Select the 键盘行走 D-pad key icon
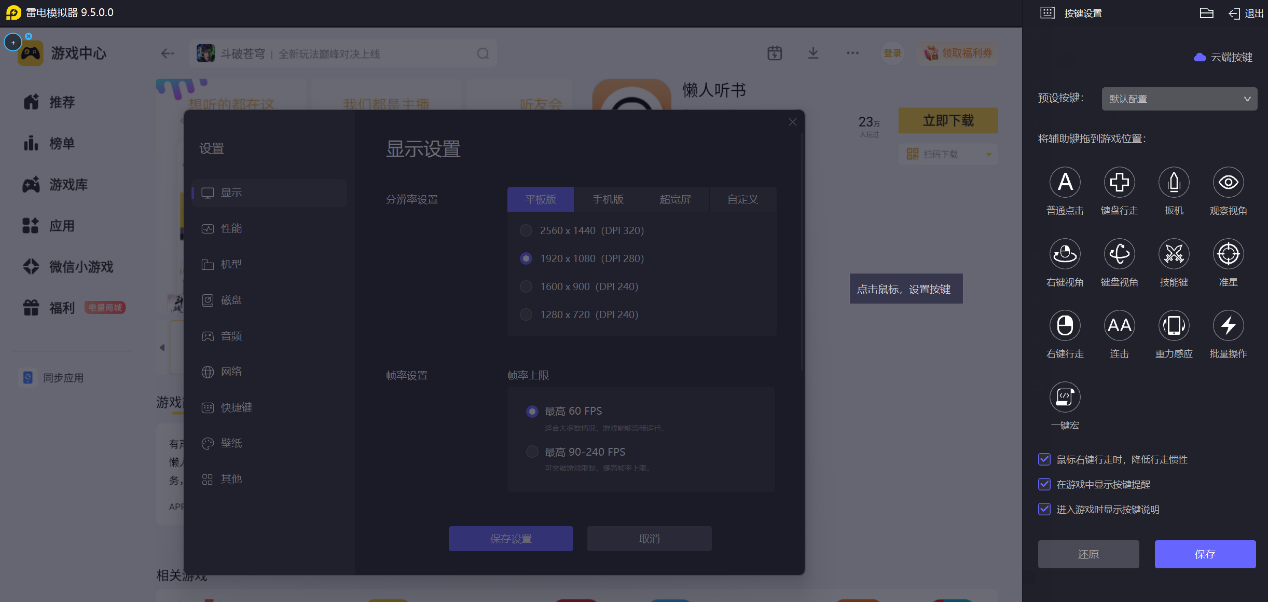Image resolution: width=1268 pixels, height=602 pixels. [1119, 182]
